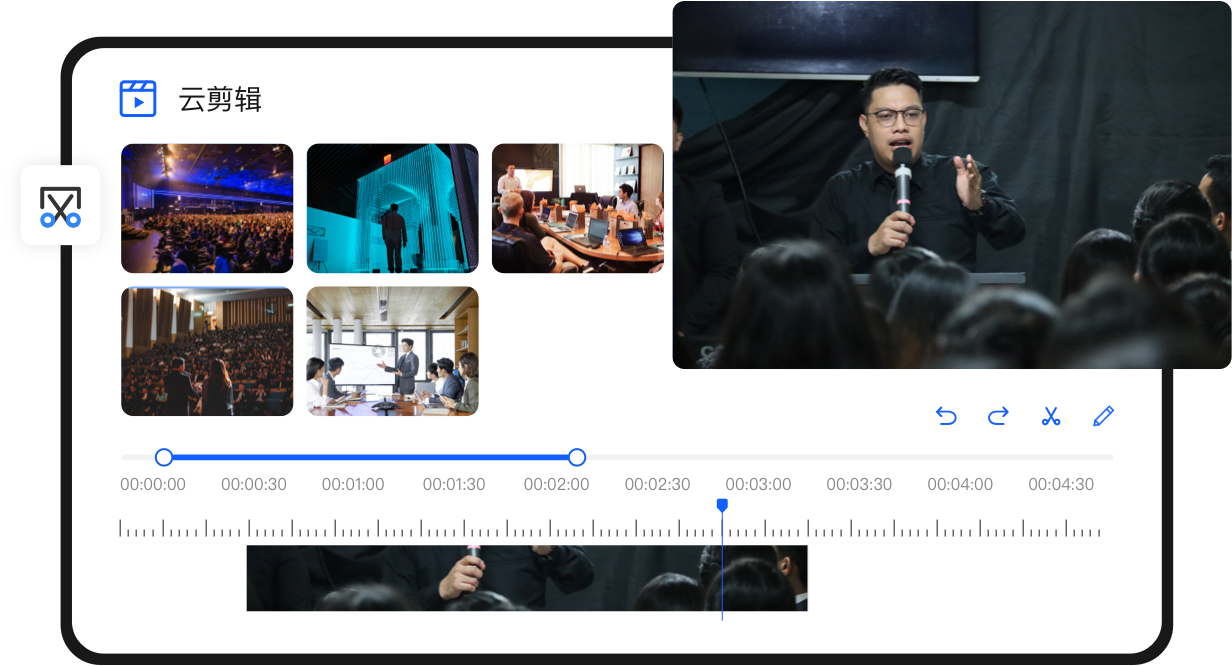Click the undo arrow icon

click(946, 416)
